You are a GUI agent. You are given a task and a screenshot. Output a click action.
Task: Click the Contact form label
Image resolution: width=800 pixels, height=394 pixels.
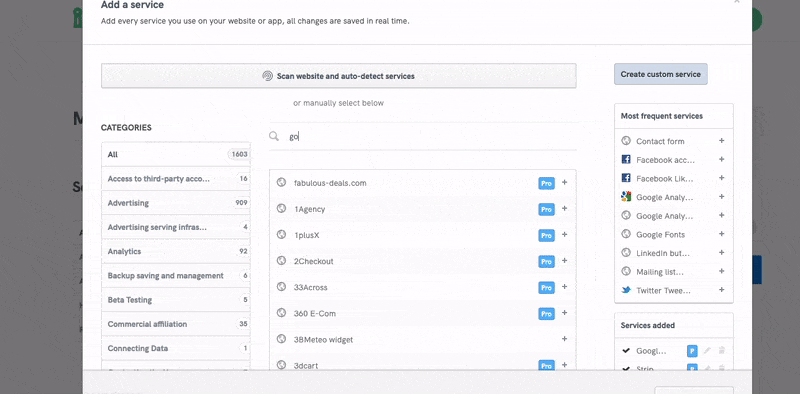click(x=660, y=141)
